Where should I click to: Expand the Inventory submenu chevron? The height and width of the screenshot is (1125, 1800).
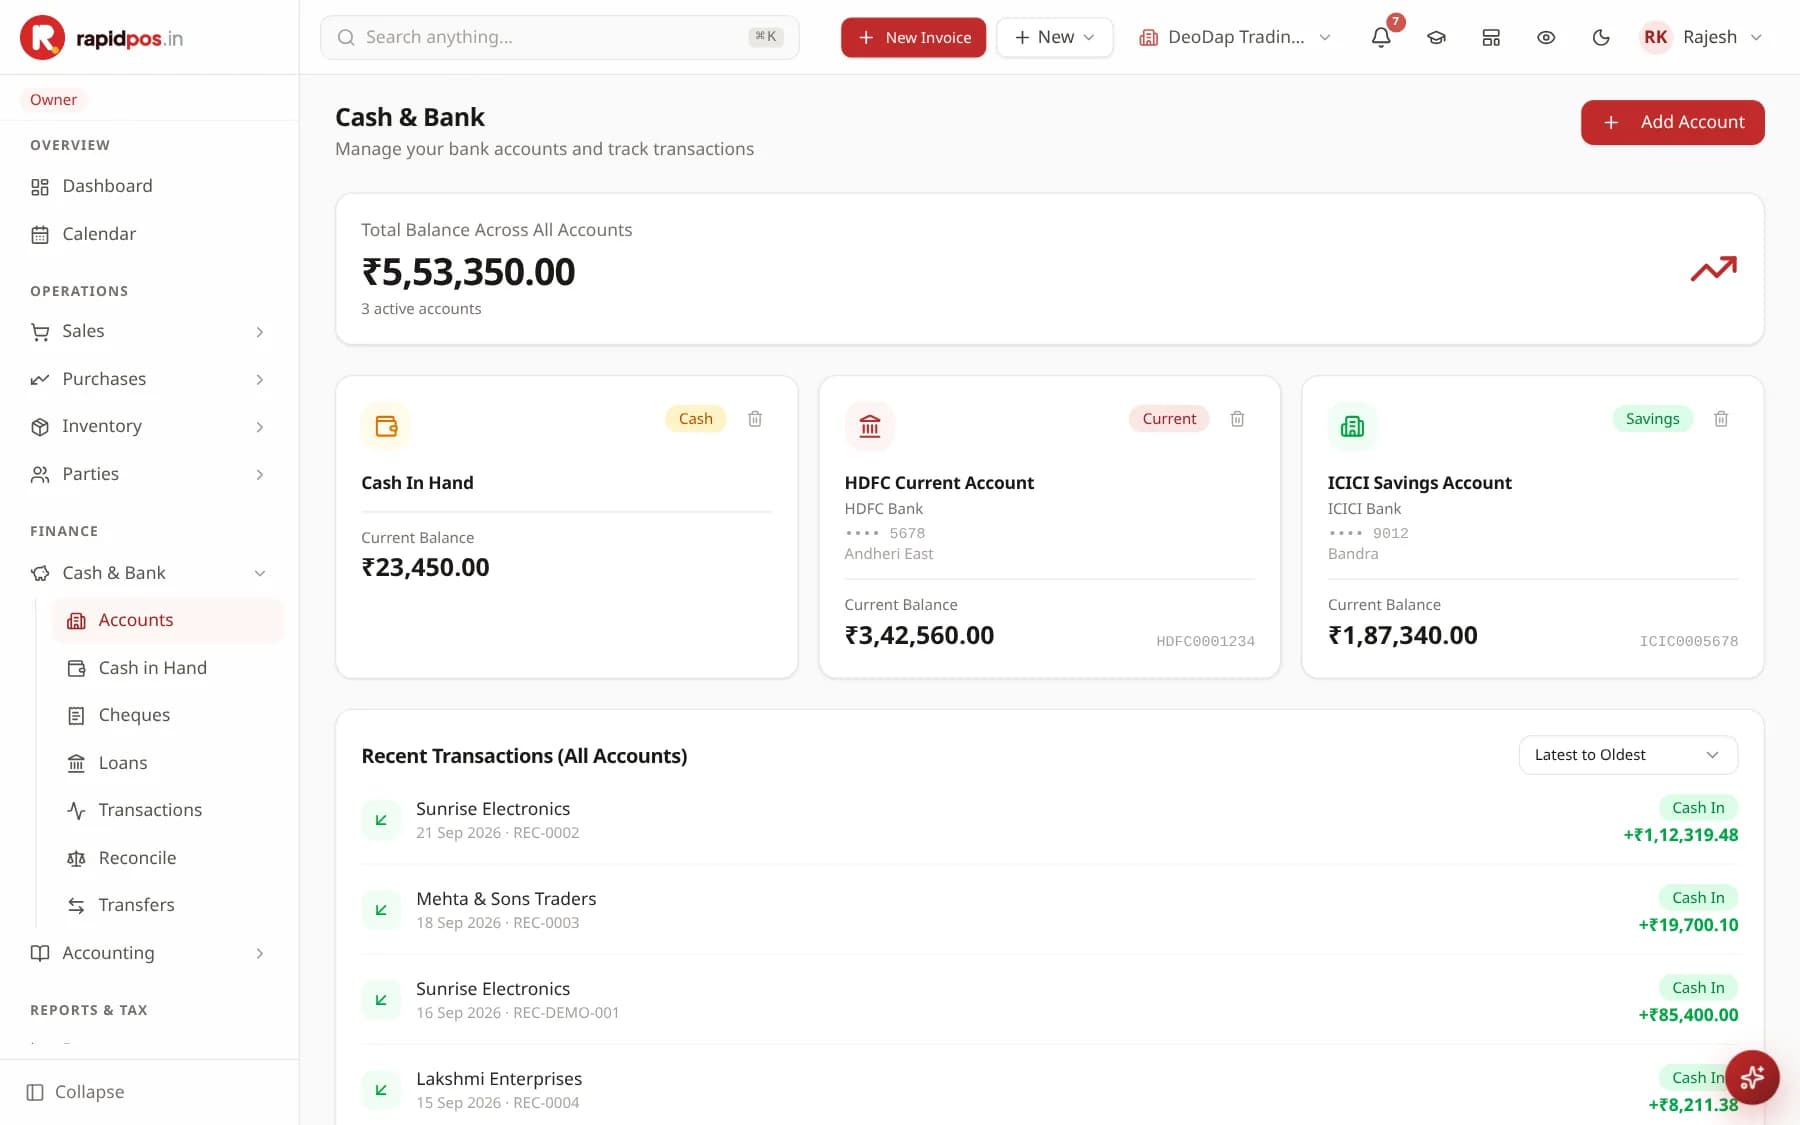click(x=260, y=427)
